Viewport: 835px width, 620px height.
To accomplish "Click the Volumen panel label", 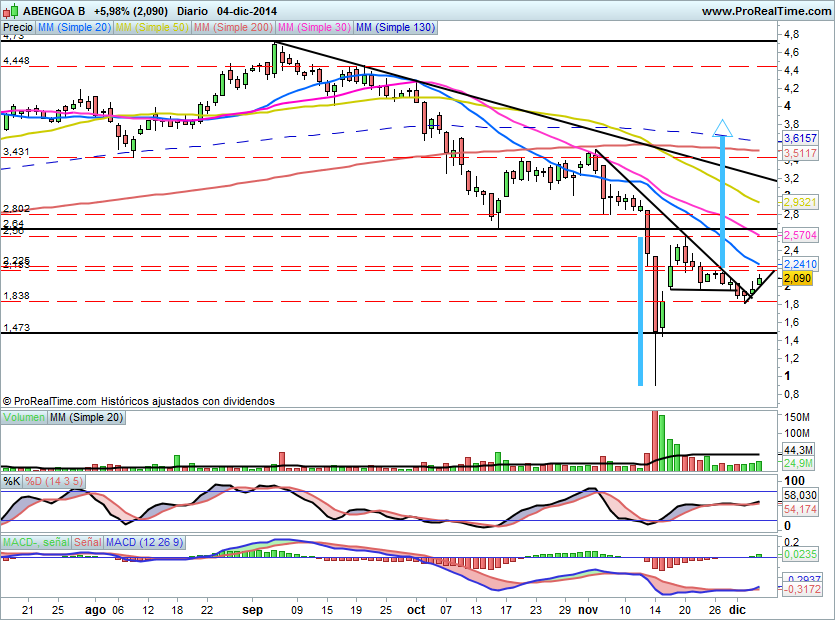I will pos(24,416).
